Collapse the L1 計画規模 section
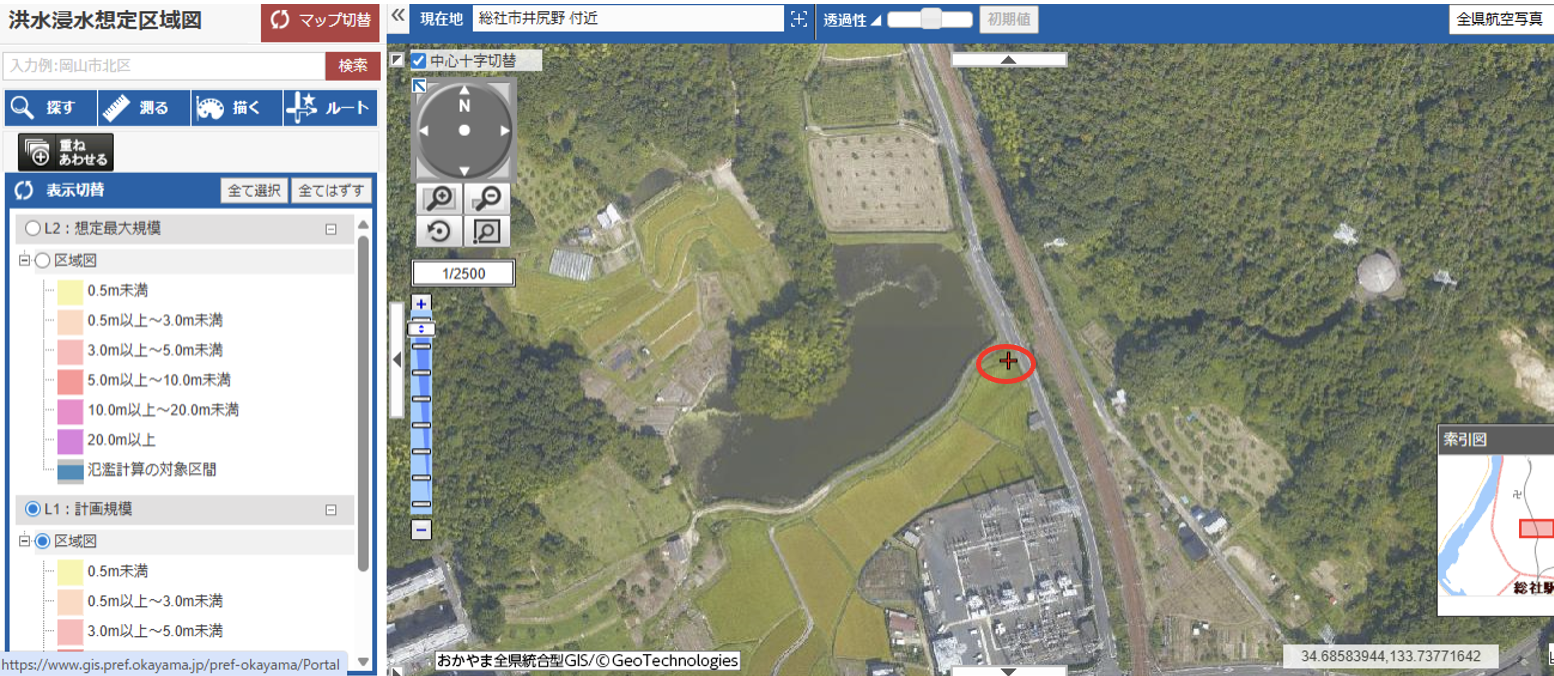 [x=330, y=510]
